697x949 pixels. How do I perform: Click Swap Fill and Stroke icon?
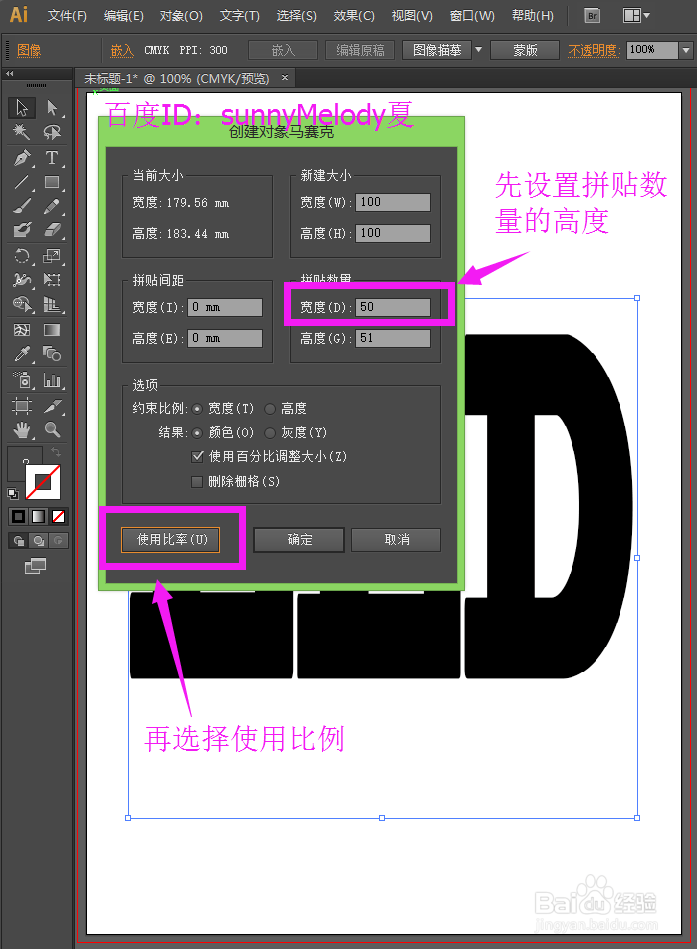(56, 452)
